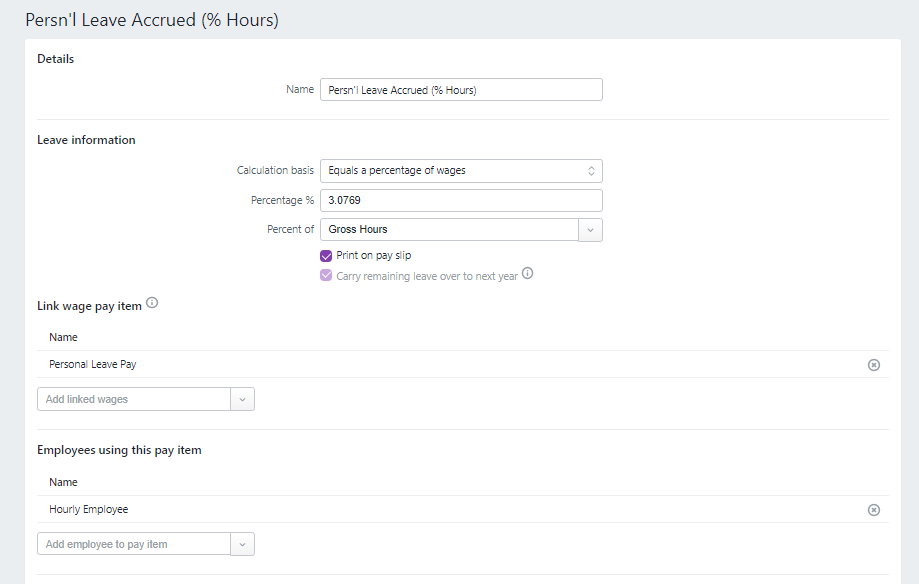Open Add linked wages dropdown arrow
Screen dimensions: 919x584
(x=242, y=400)
